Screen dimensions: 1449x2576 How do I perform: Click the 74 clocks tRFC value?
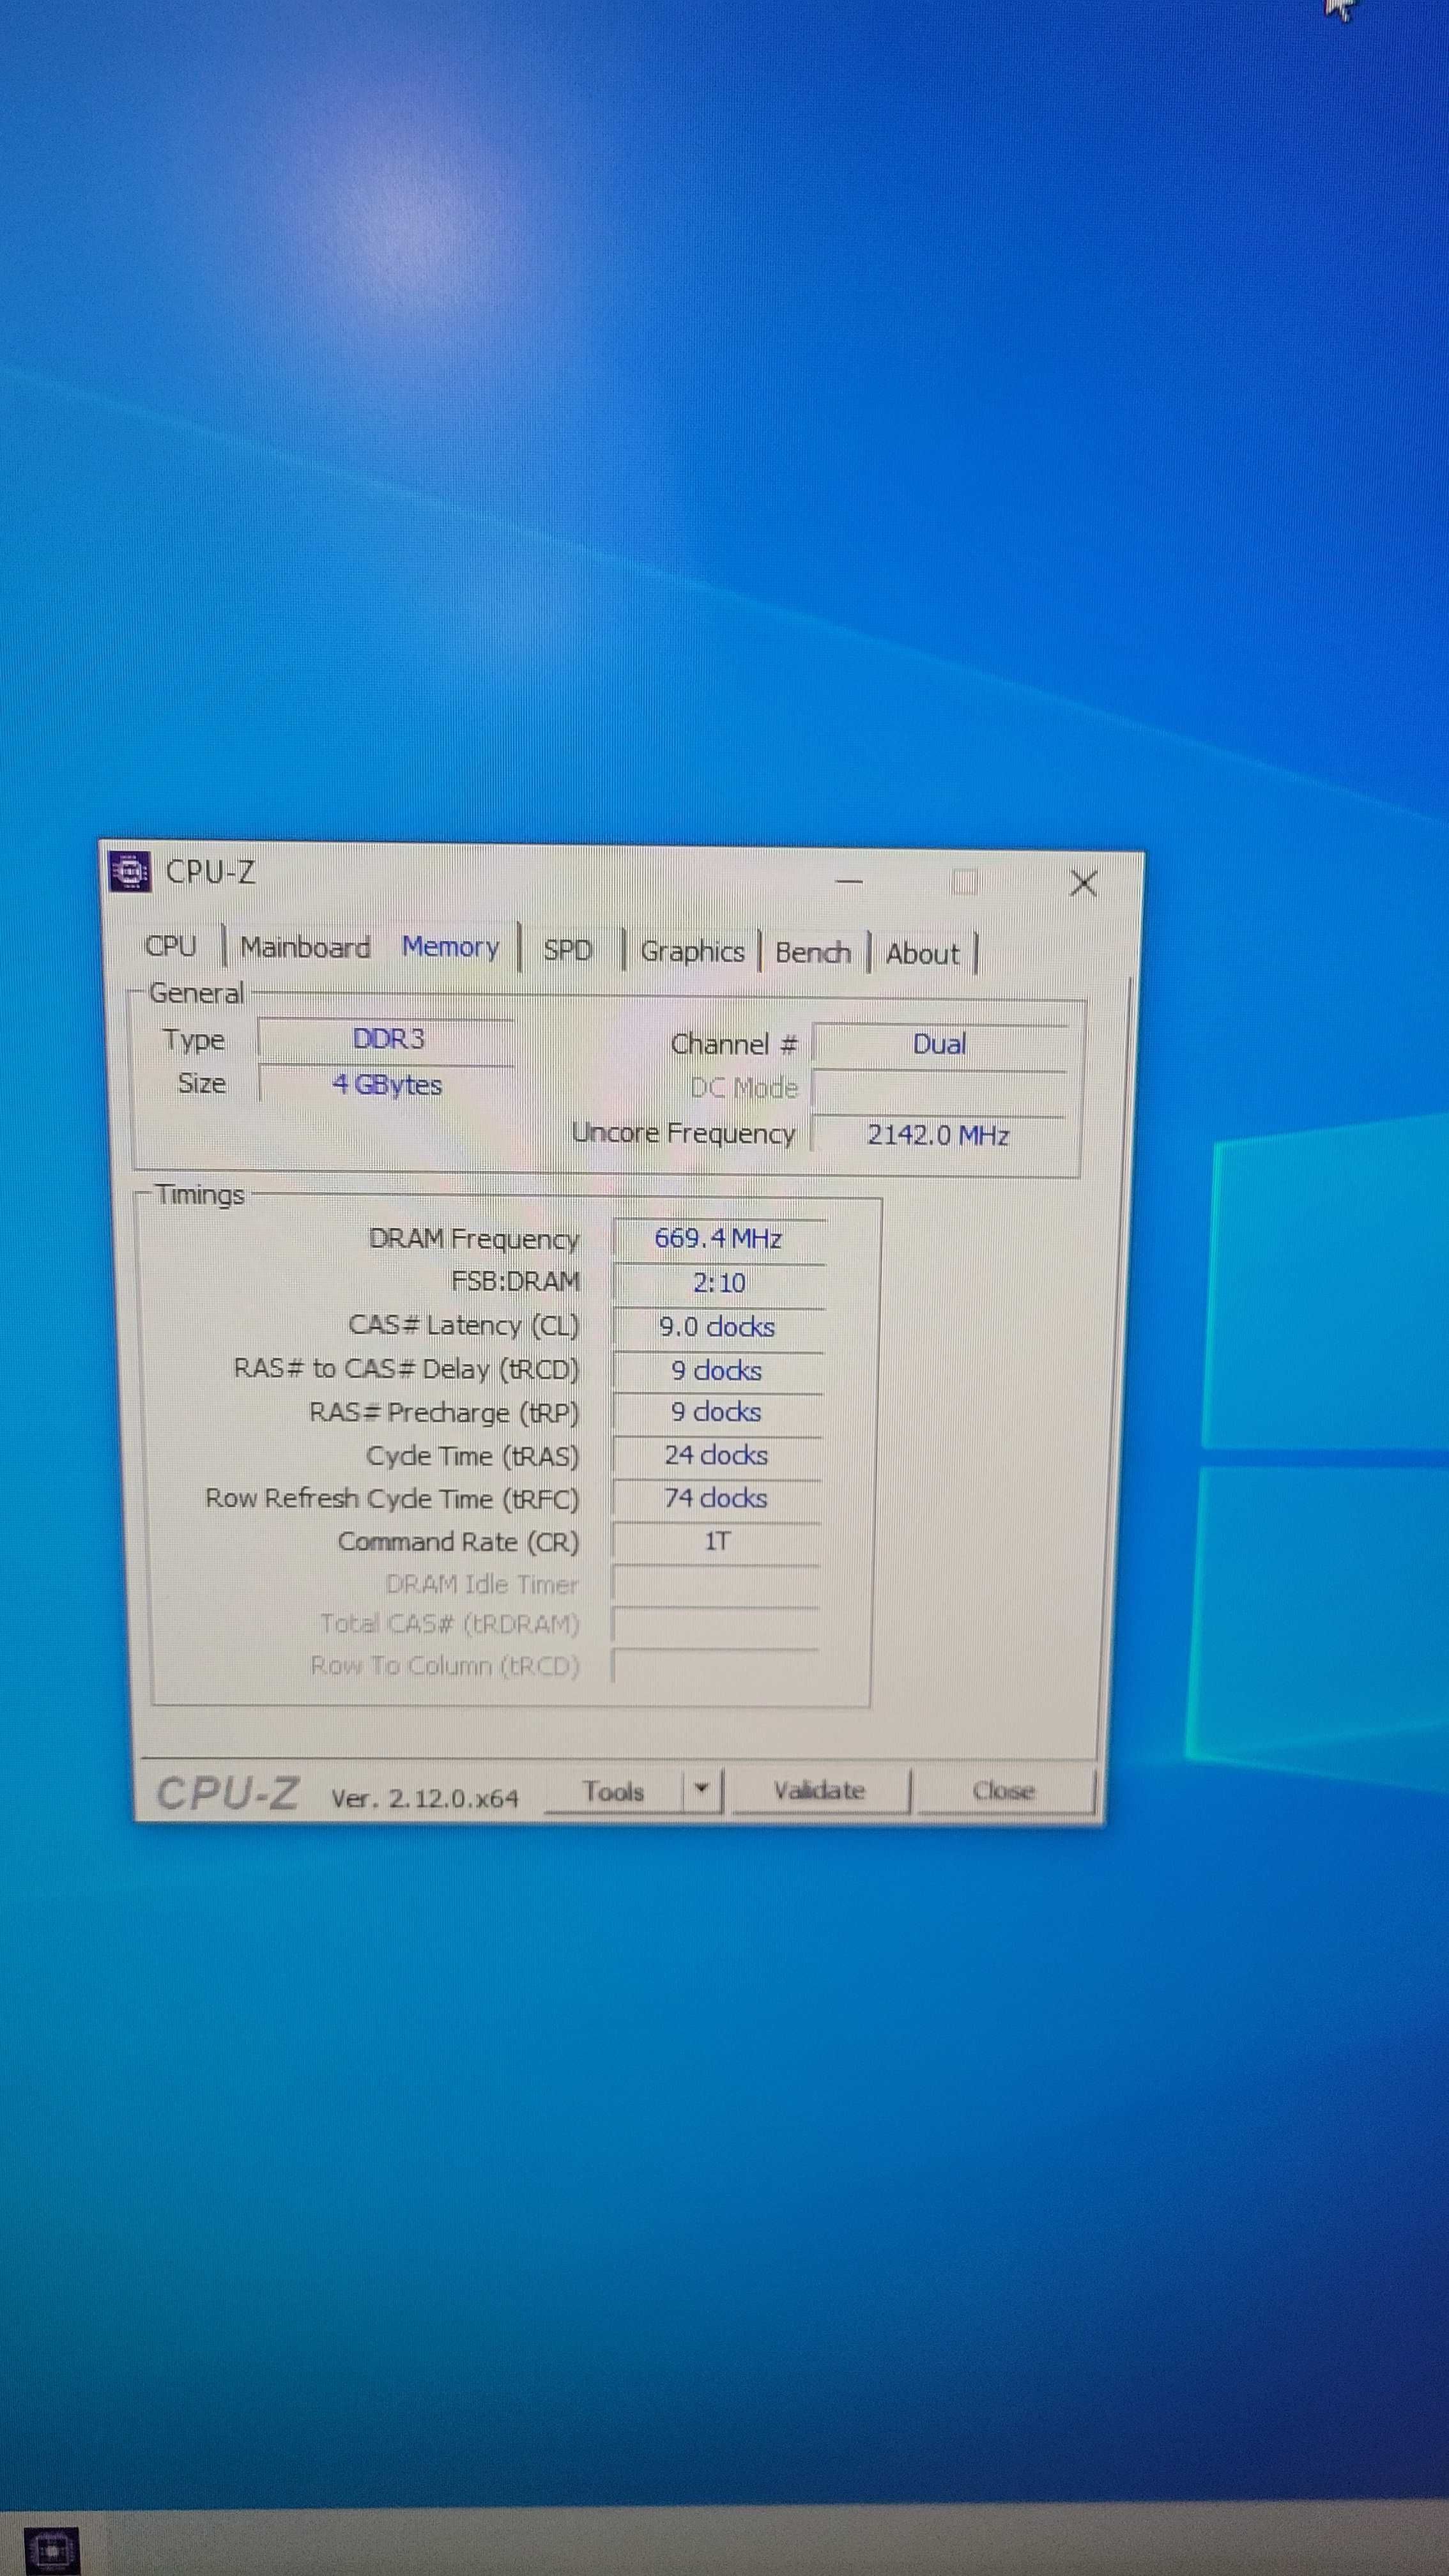tap(716, 1498)
